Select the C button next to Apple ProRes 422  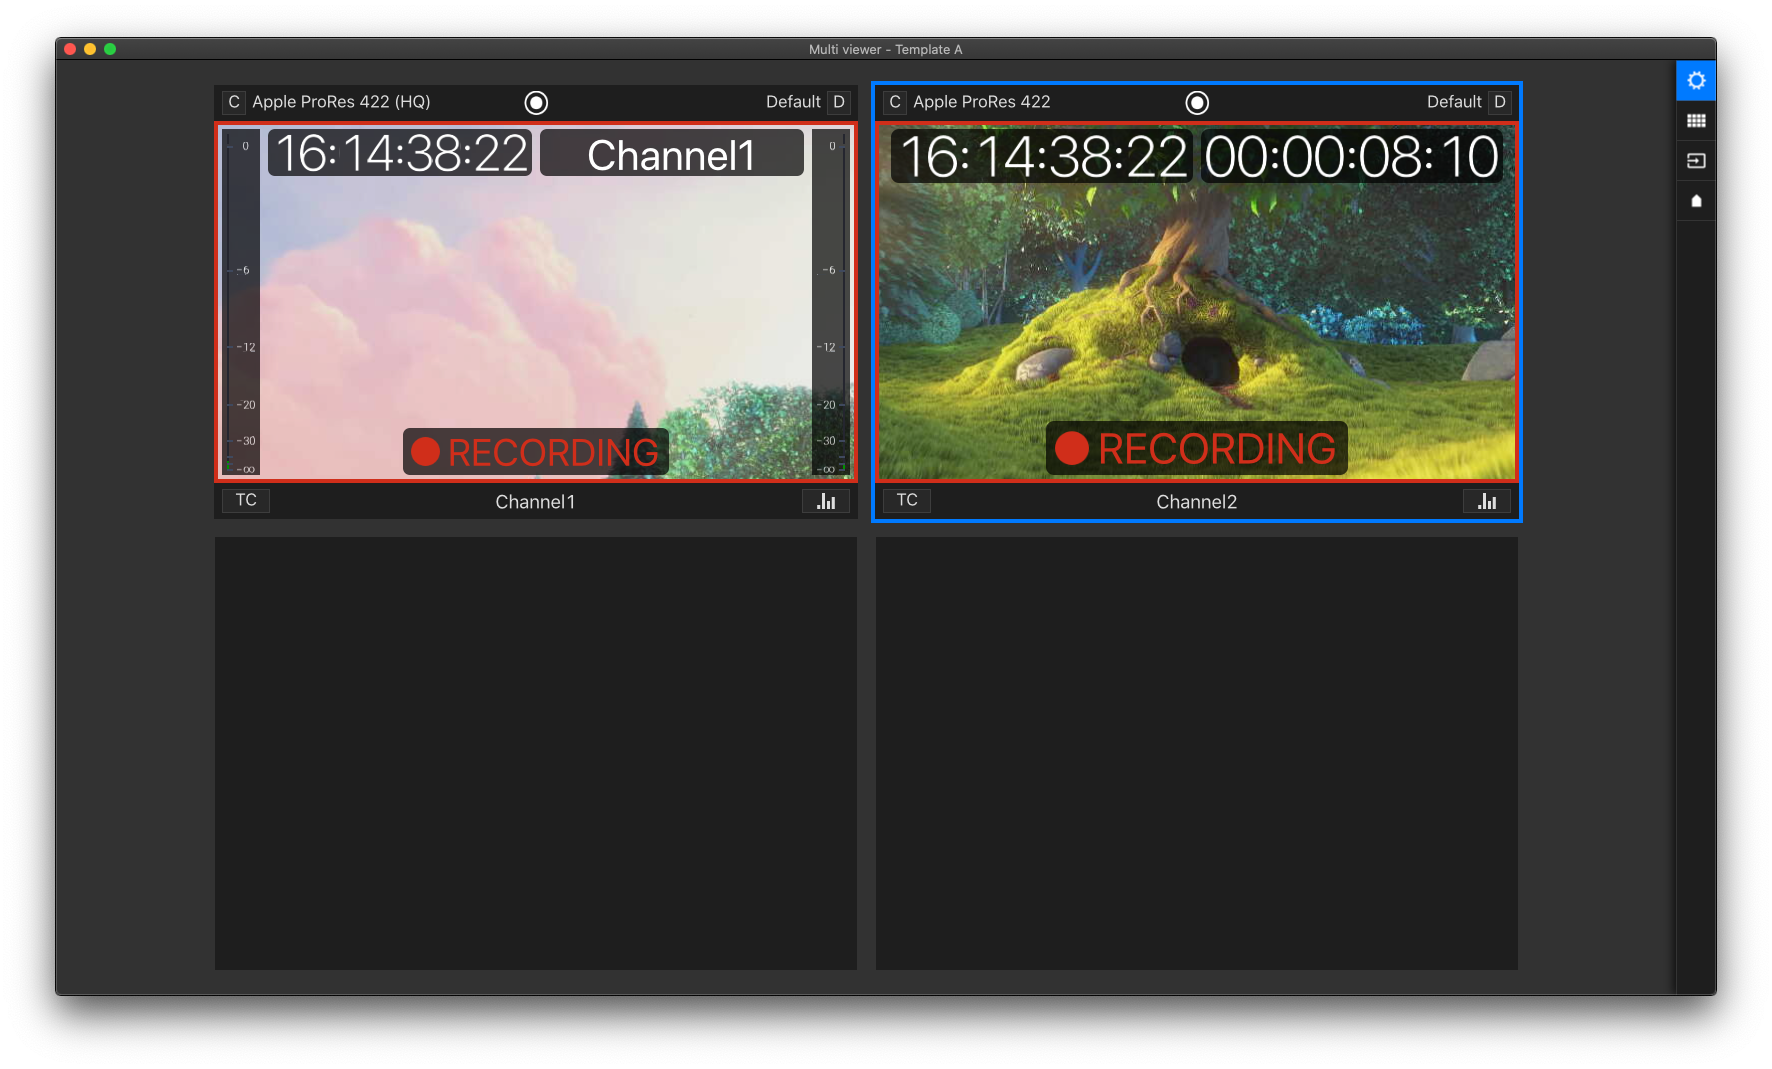tap(895, 102)
